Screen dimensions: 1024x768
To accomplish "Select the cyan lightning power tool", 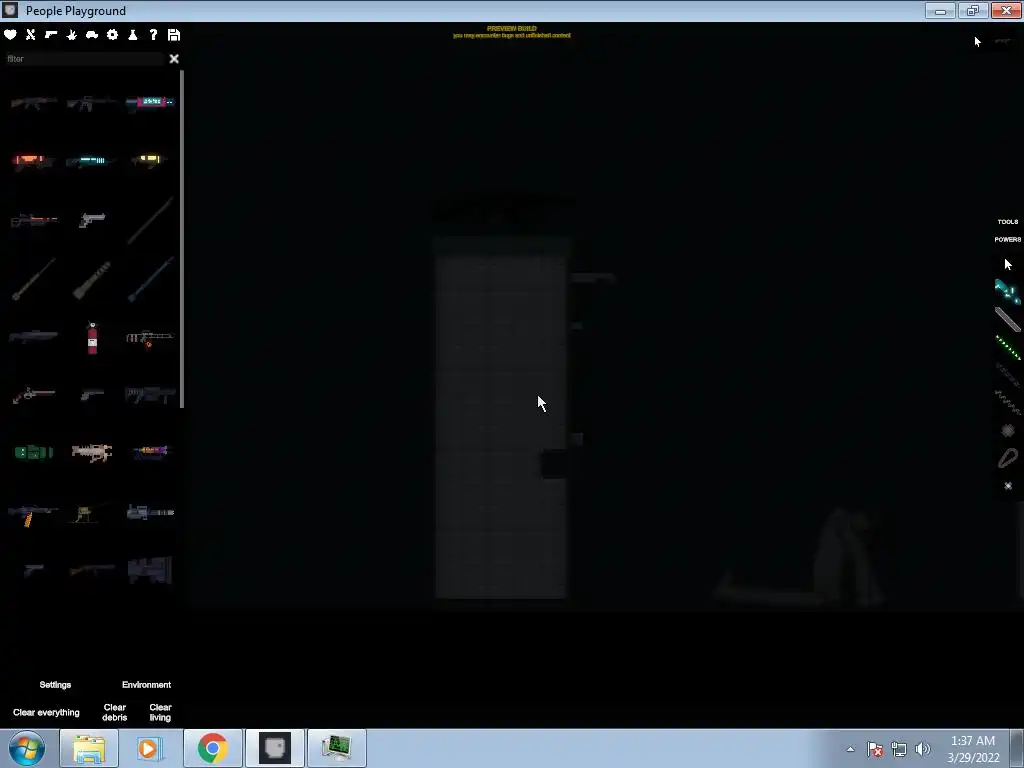I will click(1008, 291).
